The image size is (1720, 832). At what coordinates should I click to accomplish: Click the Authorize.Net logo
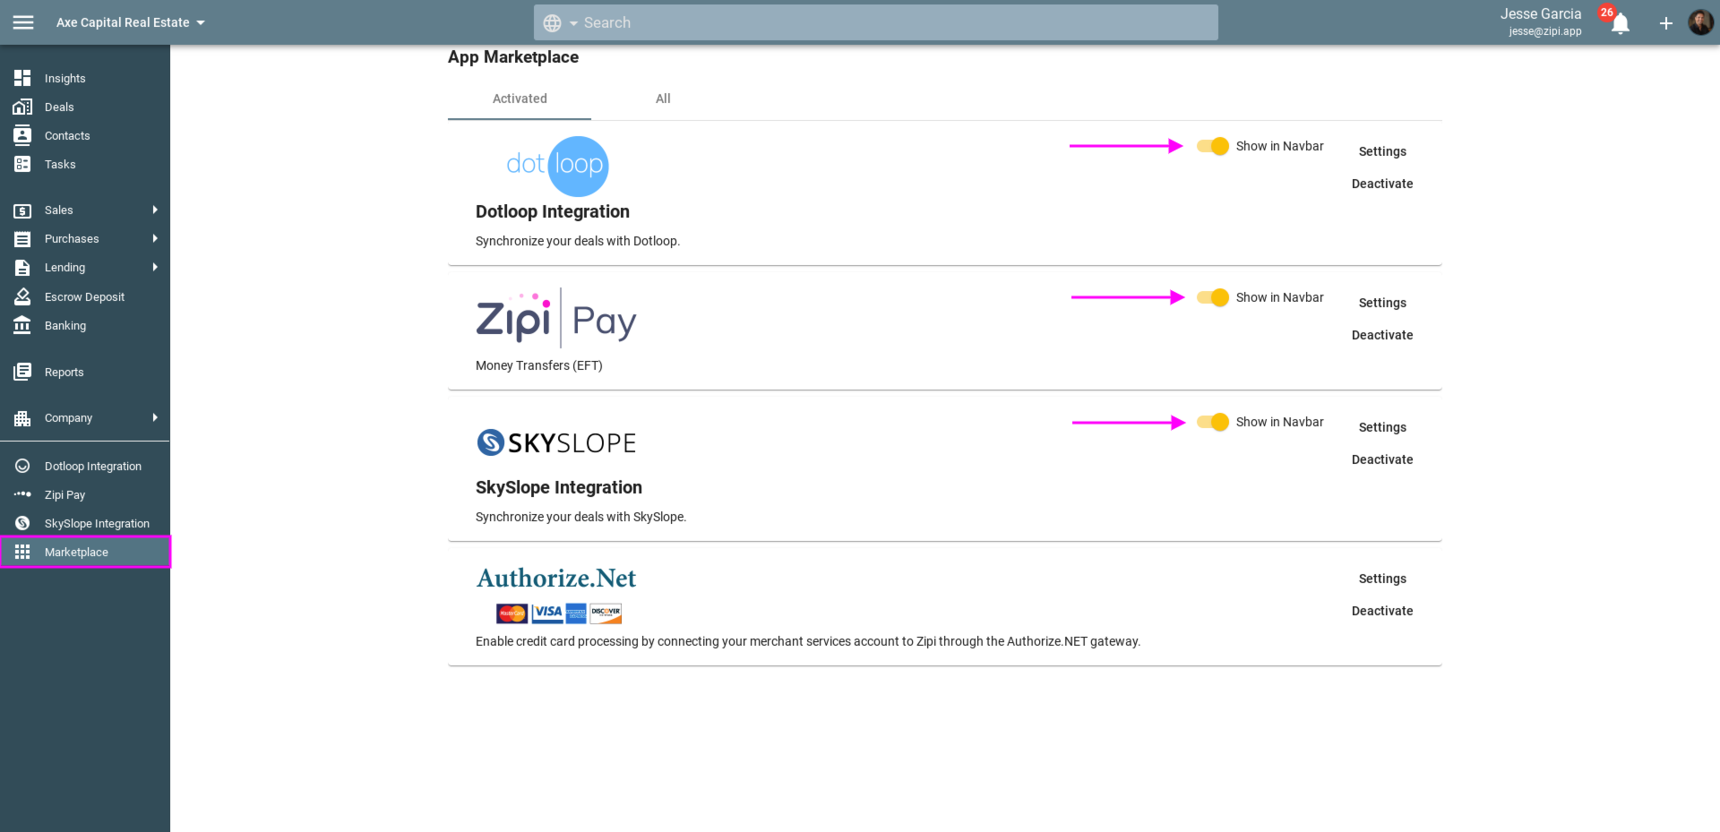click(556, 578)
